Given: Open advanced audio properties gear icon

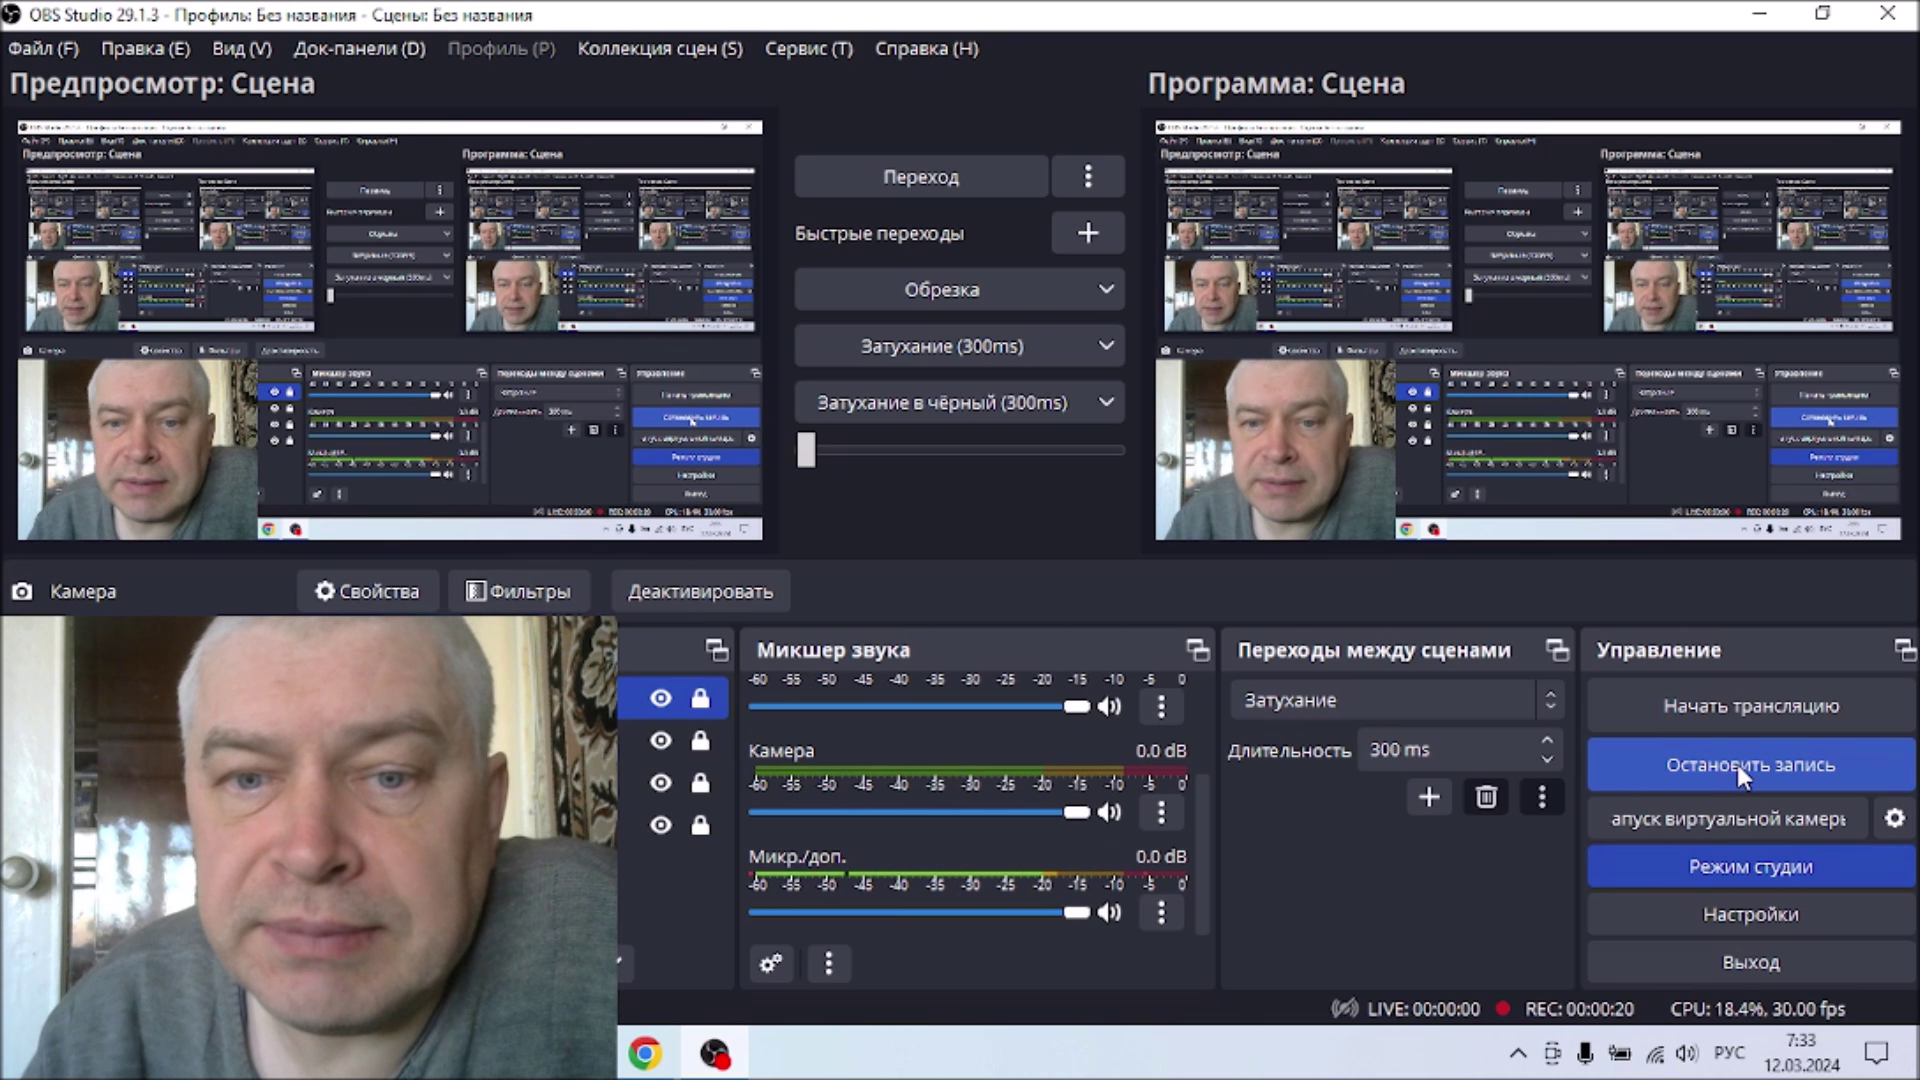Looking at the screenshot, I should pyautogui.click(x=771, y=964).
